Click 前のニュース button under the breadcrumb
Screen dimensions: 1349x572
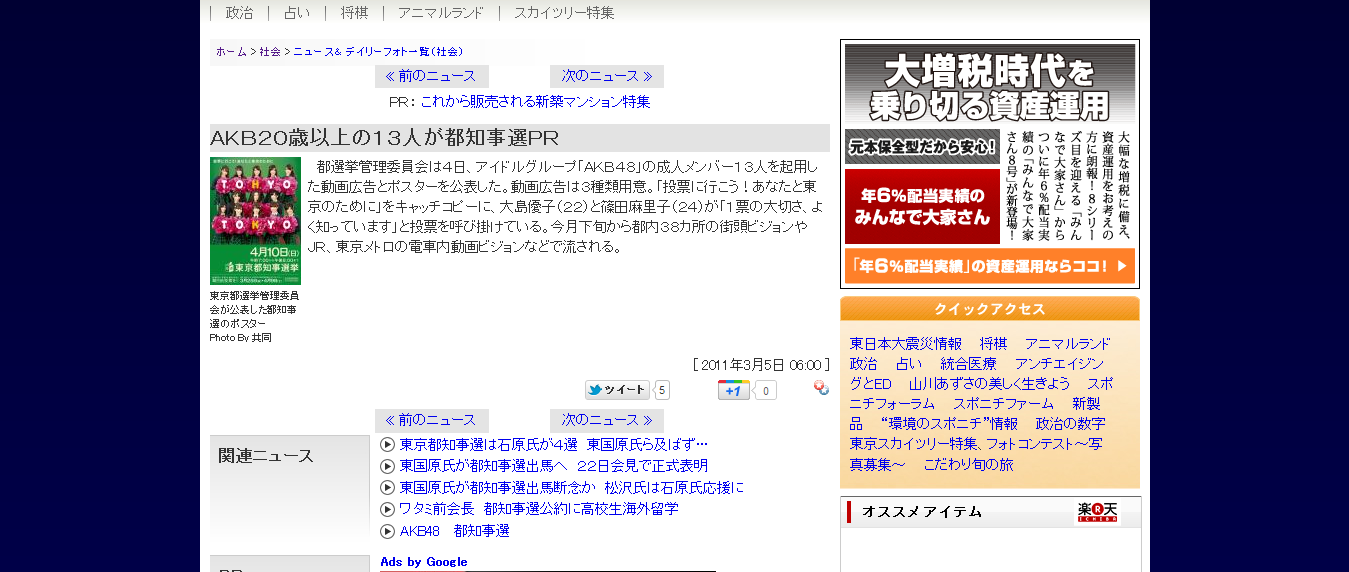(432, 76)
